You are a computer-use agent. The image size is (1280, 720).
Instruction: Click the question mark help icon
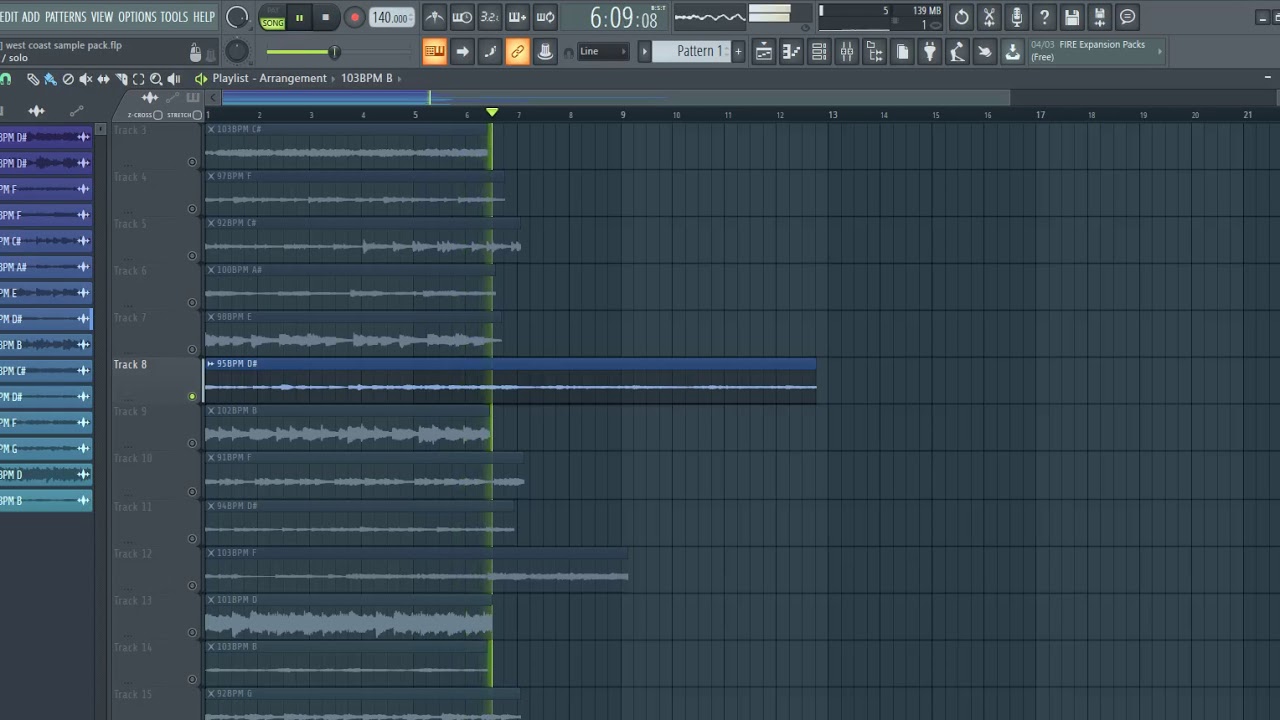1044,17
